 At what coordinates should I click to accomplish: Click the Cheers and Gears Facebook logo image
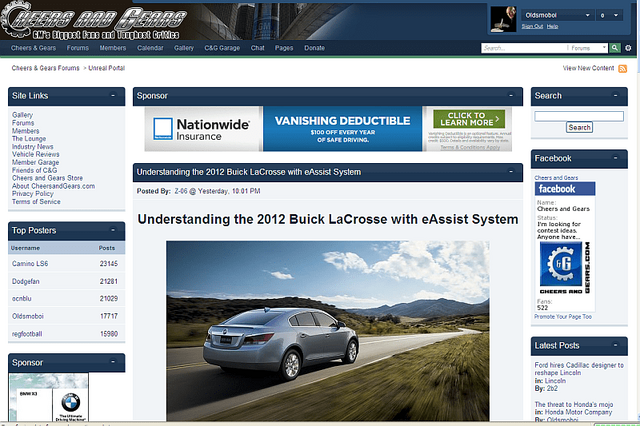(564, 268)
